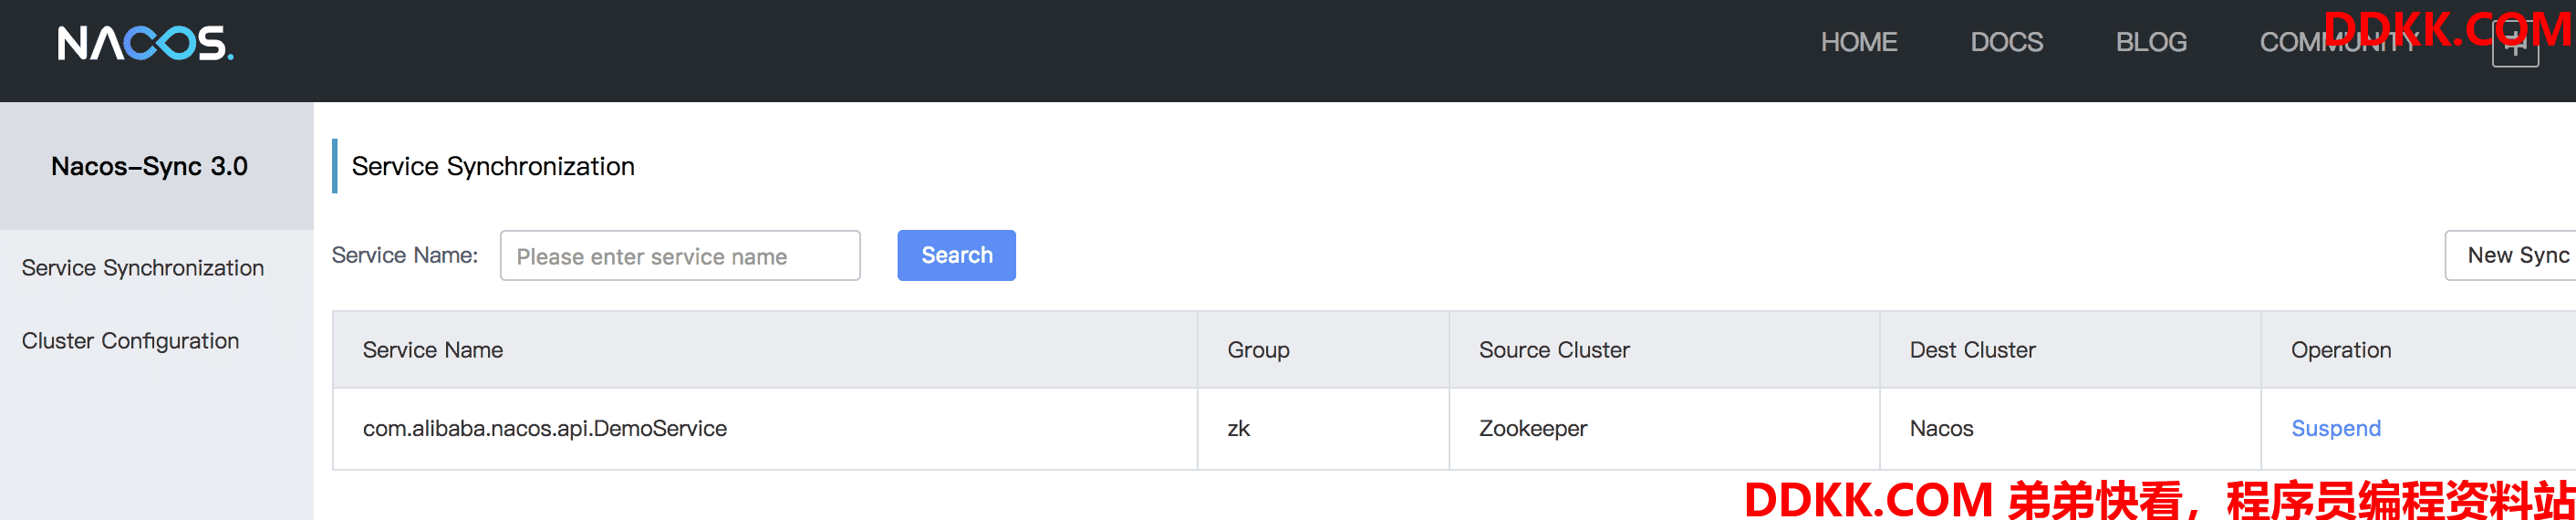Open the HOME navigation link
2576x520 pixels.
pyautogui.click(x=1858, y=42)
